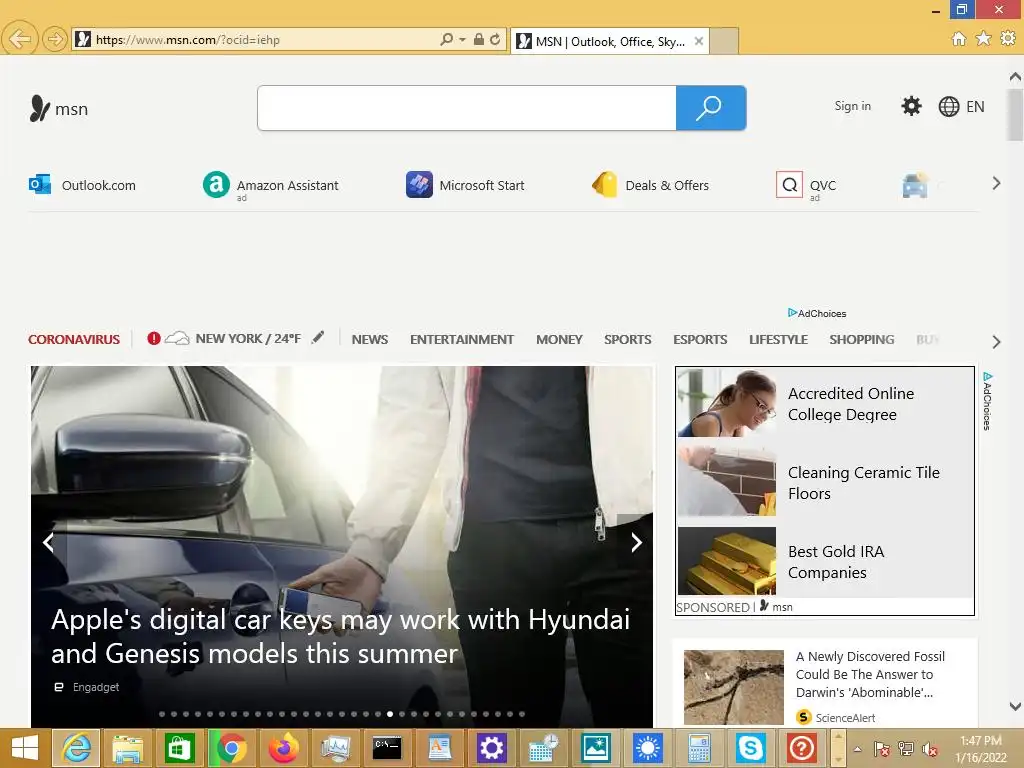This screenshot has width=1024, height=768.
Task: Open Skype from taskbar
Action: pos(750,748)
